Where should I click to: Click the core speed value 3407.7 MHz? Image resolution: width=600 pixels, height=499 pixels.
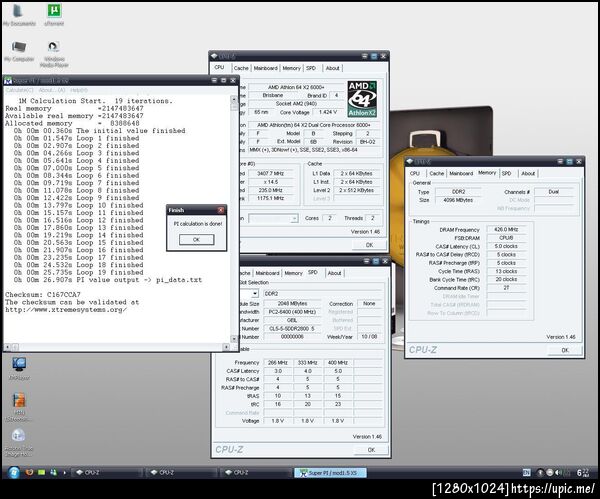click(x=271, y=173)
